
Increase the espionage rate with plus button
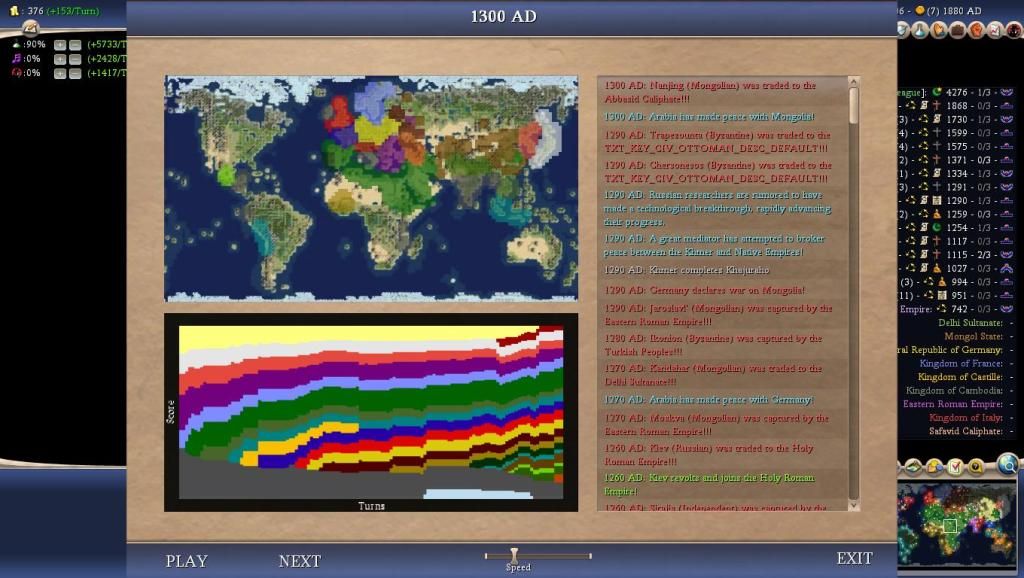tap(60, 74)
